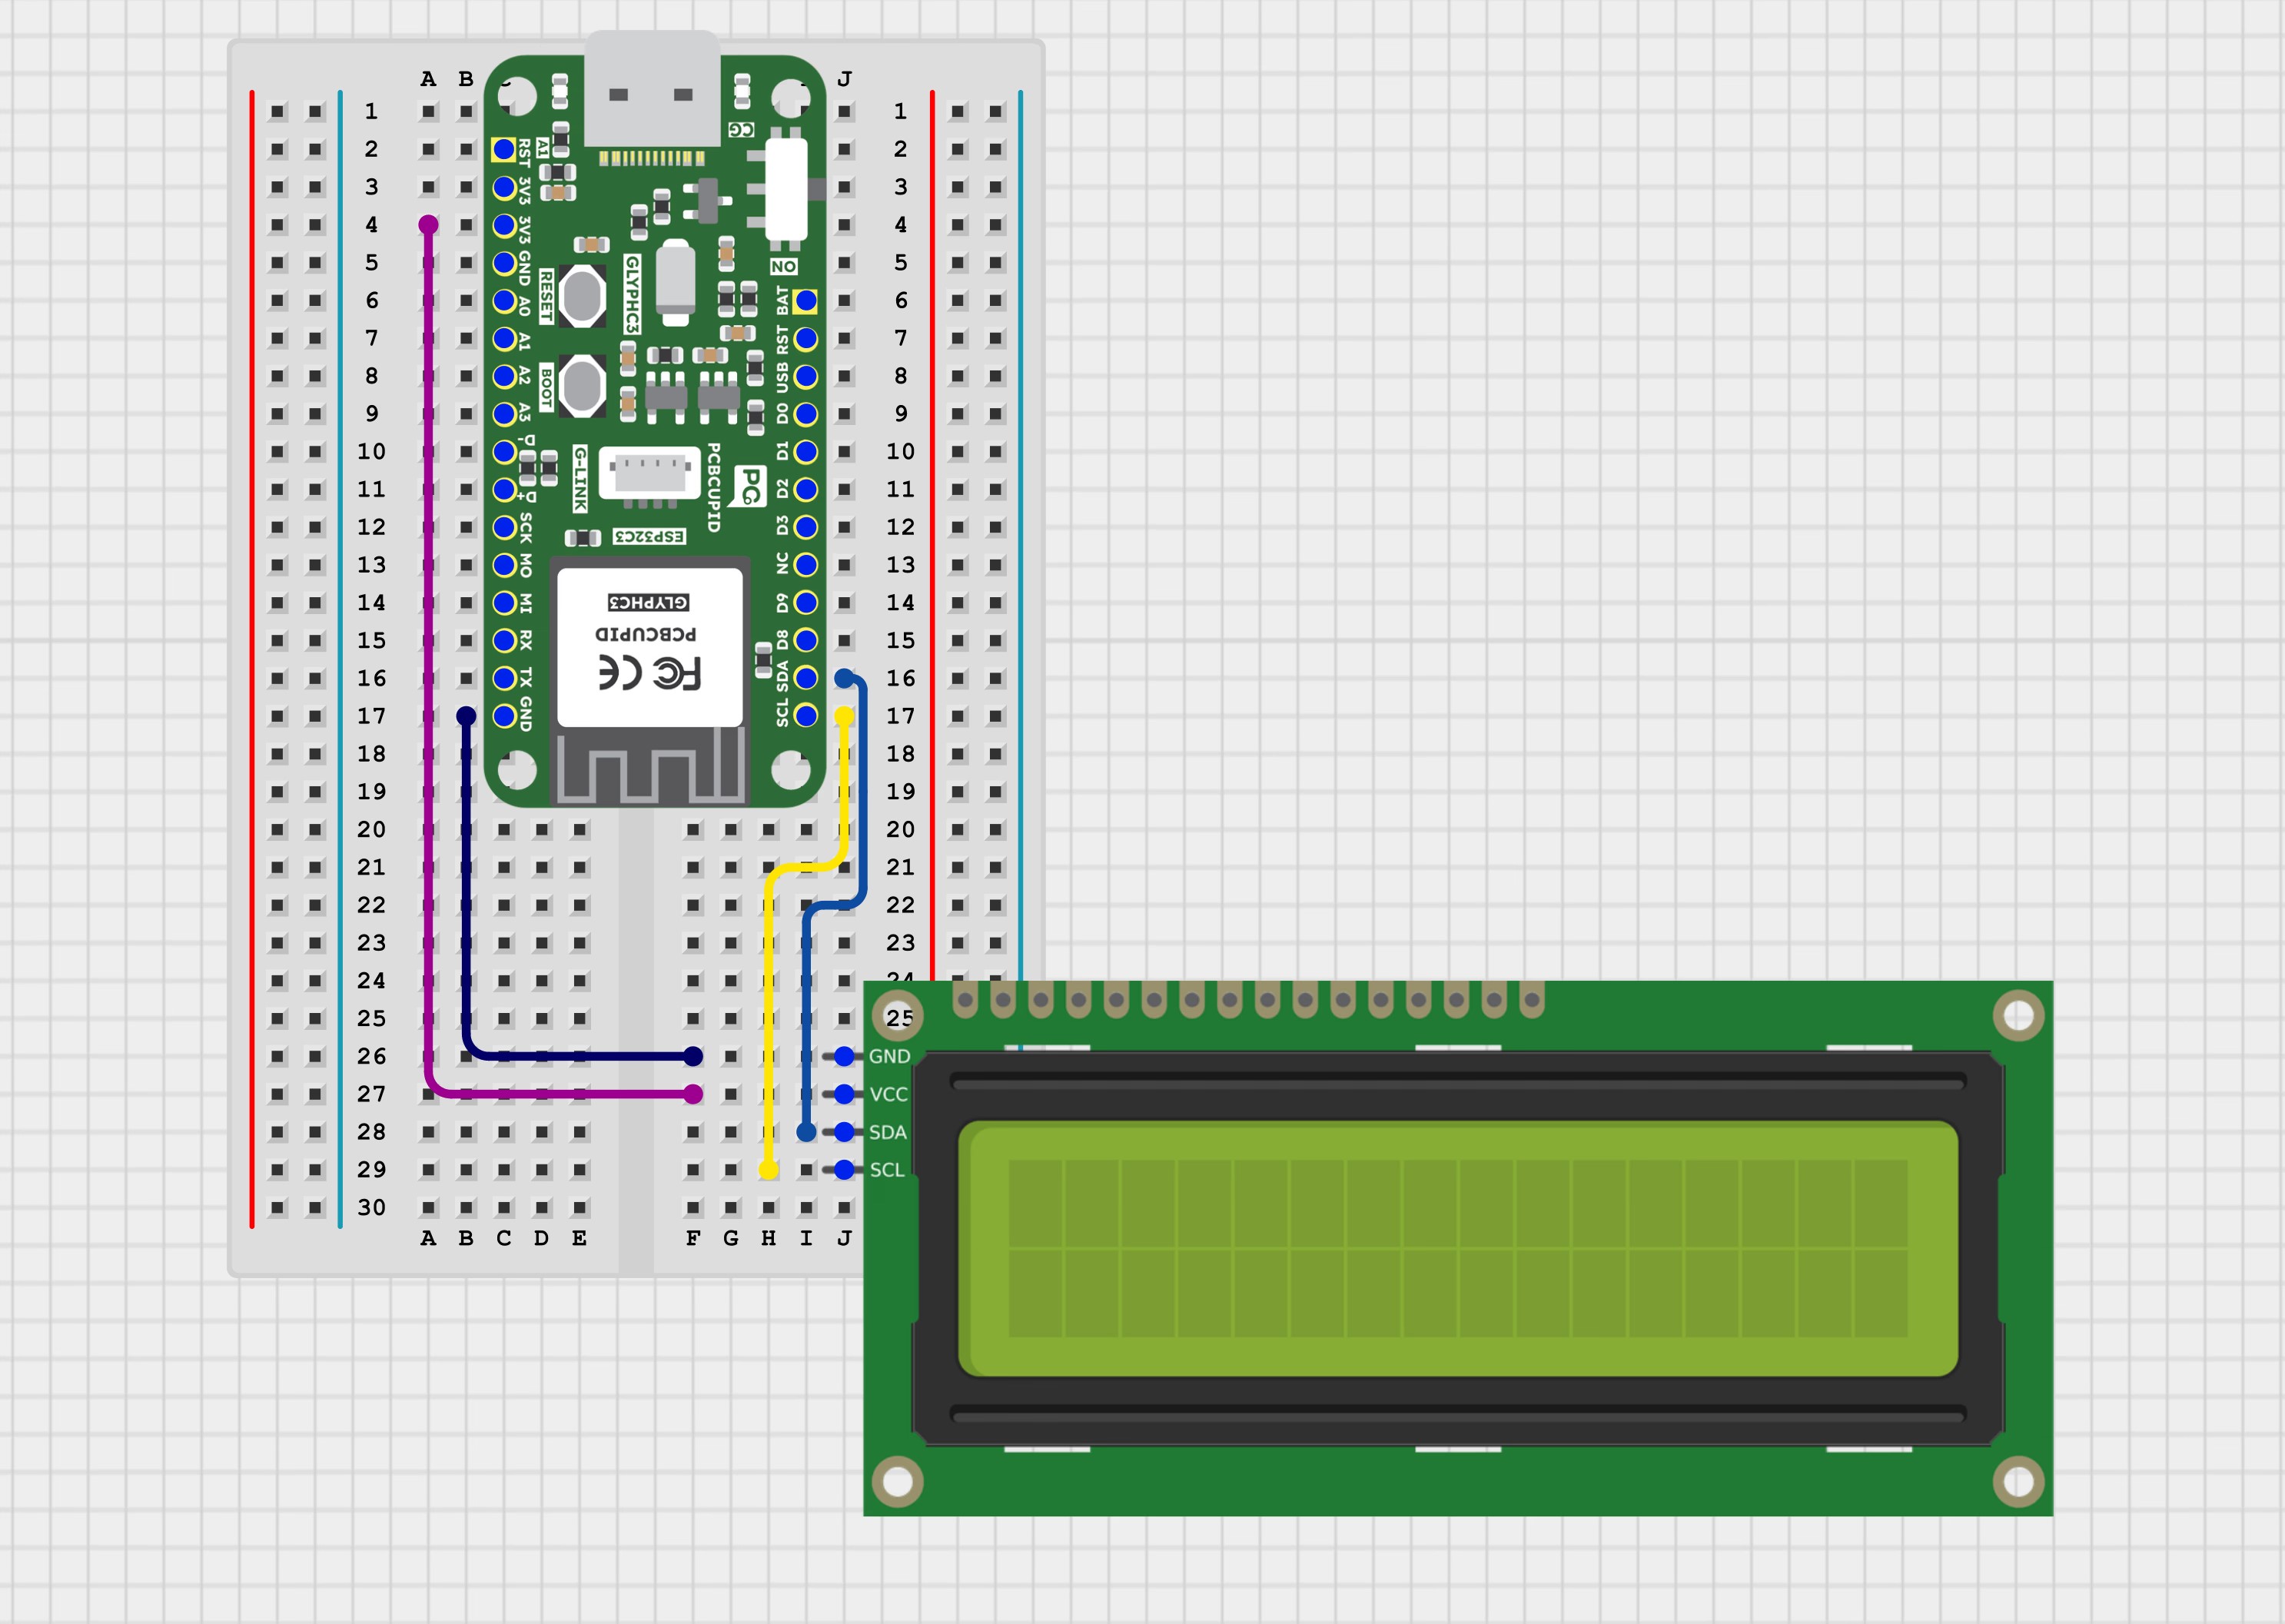Click the SDA pin on the LCD
Viewport: 2285px width, 1624px height.
[845, 1132]
